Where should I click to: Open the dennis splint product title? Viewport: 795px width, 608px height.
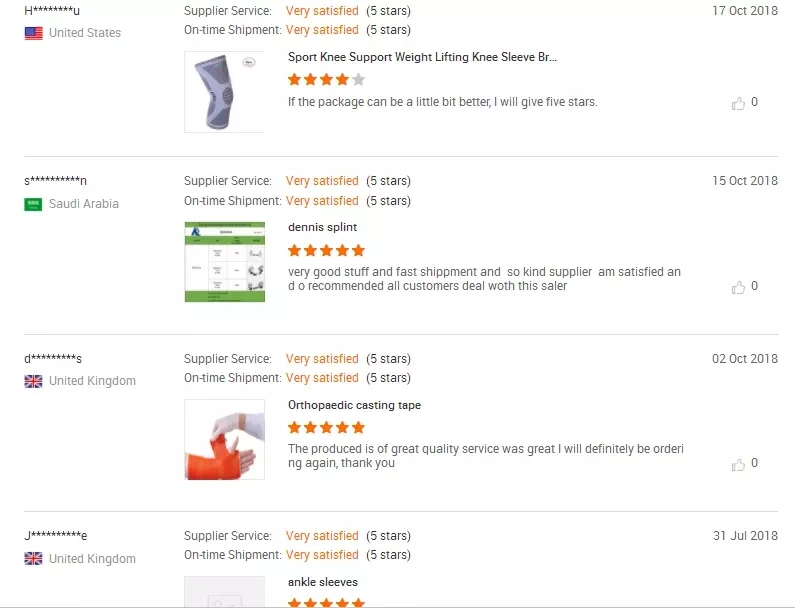tap(322, 228)
